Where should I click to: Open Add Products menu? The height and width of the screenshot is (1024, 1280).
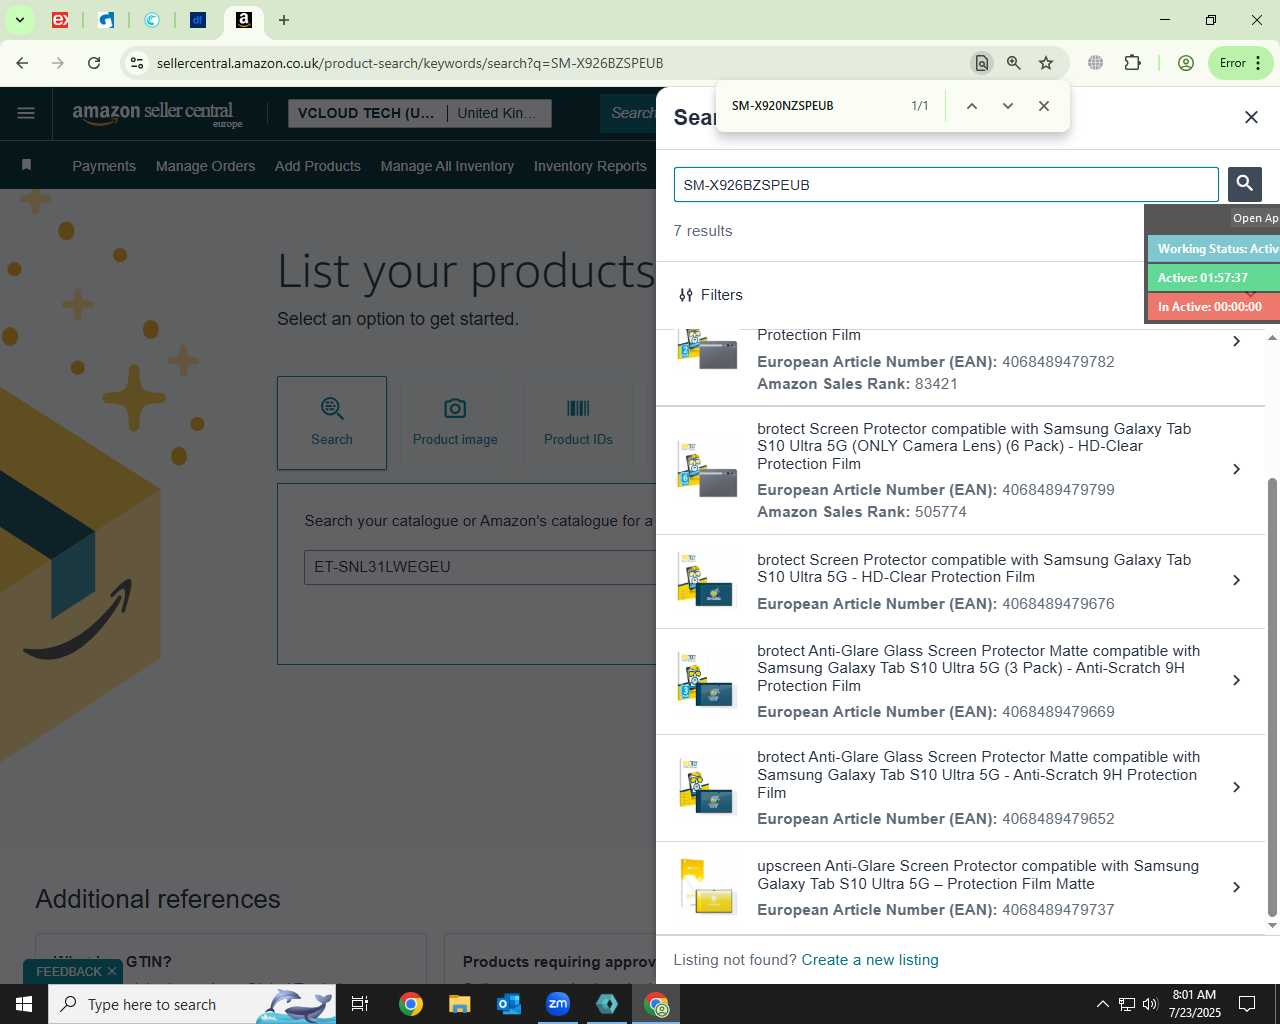(318, 166)
